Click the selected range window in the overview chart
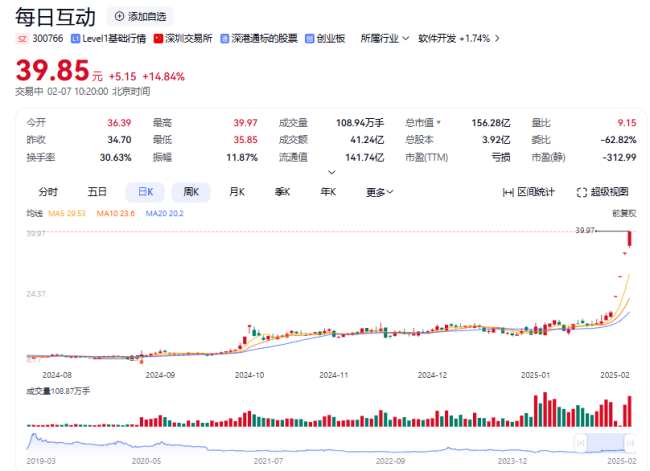This screenshot has height=471, width=650. coord(605,443)
